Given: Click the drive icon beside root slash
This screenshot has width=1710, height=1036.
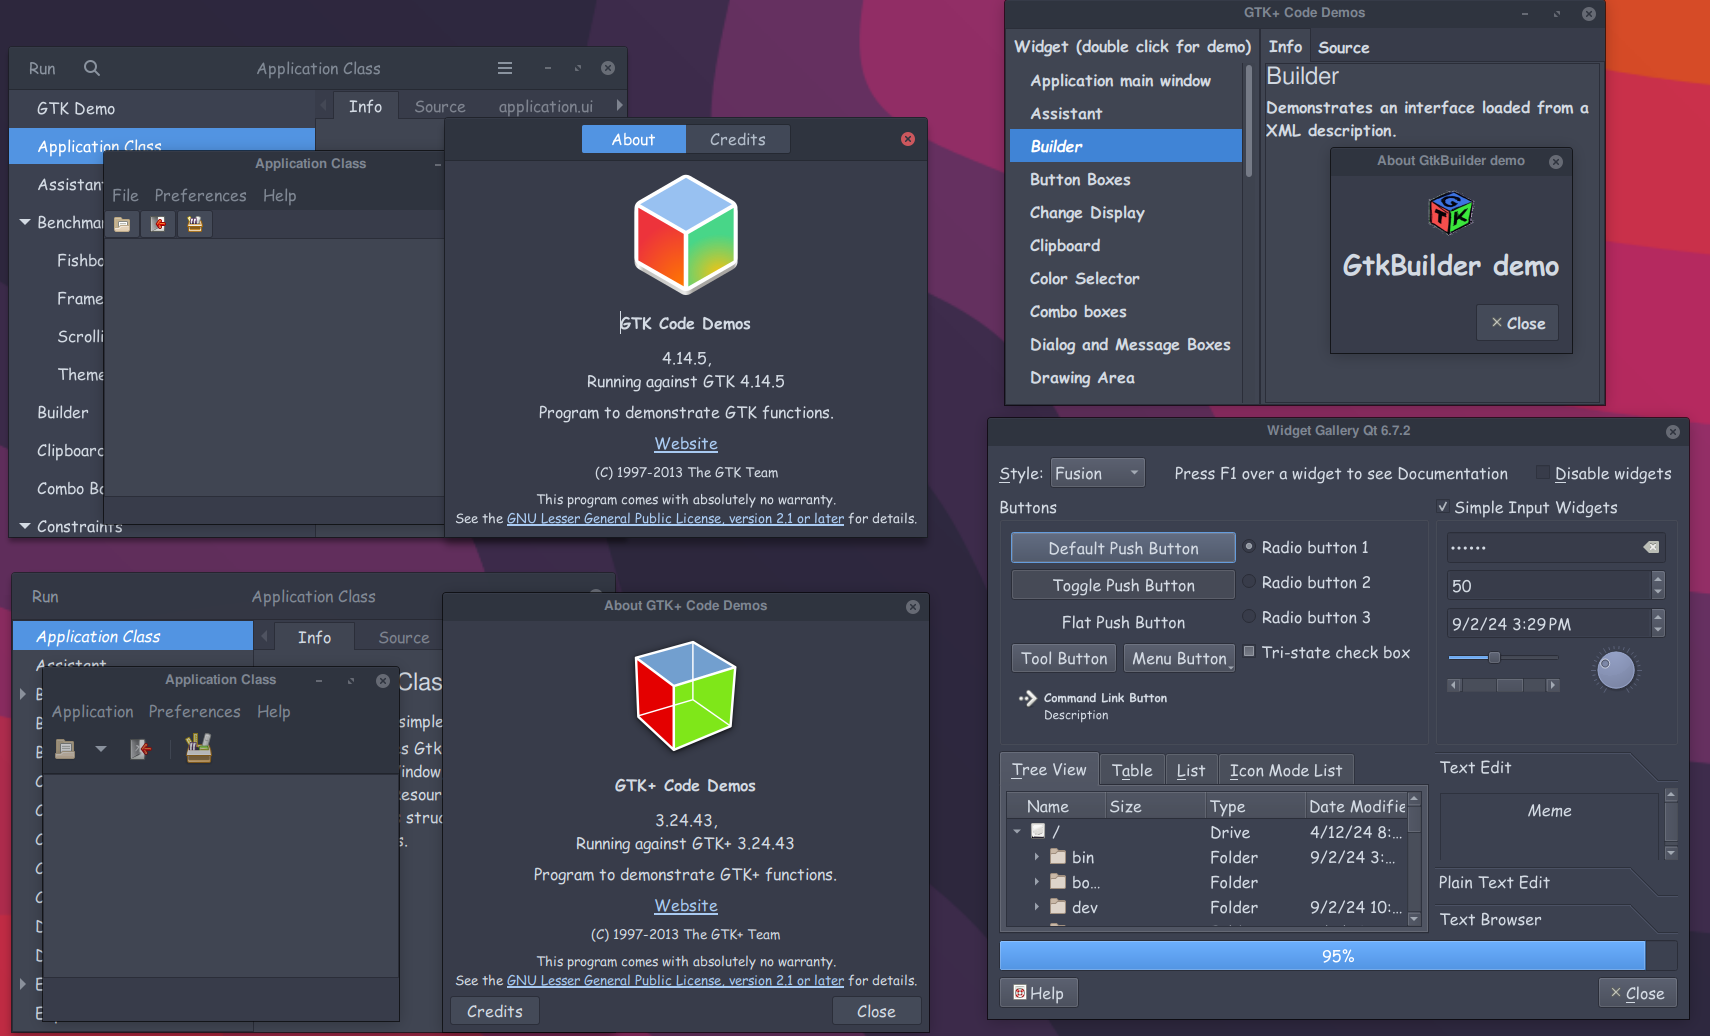Looking at the screenshot, I should coord(1038,831).
